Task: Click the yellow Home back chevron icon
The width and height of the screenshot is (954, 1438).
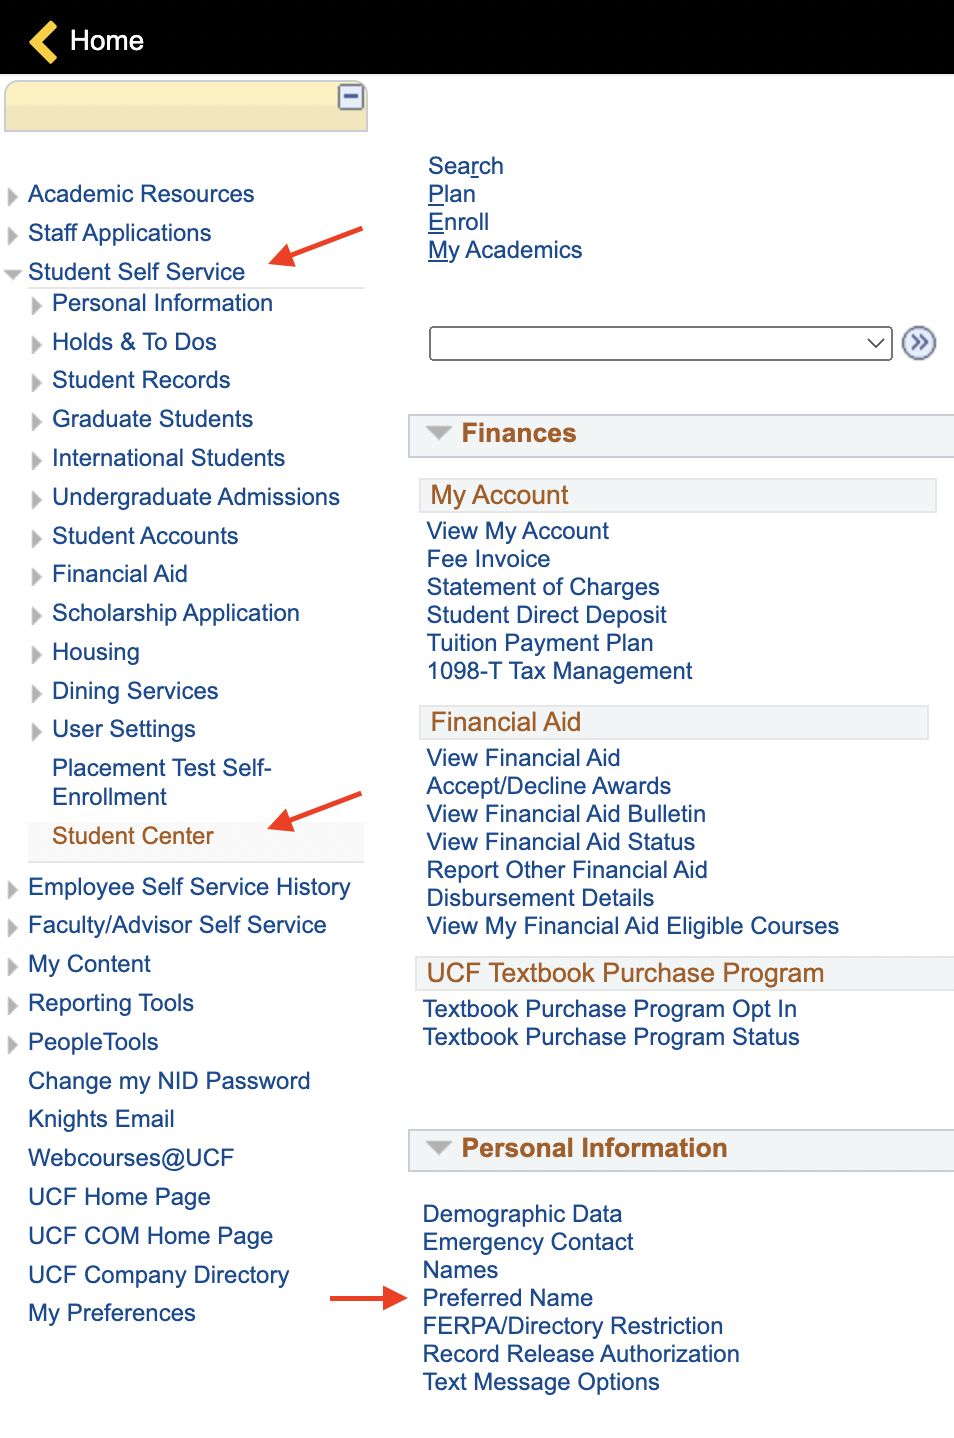Action: 43,41
